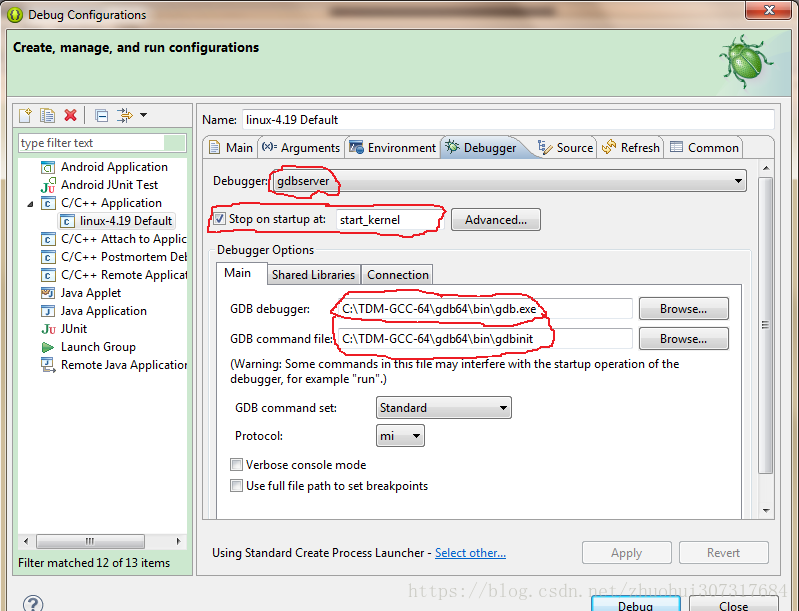Switch to the Environment tab
Screen dimensions: 799x611
pos(392,148)
